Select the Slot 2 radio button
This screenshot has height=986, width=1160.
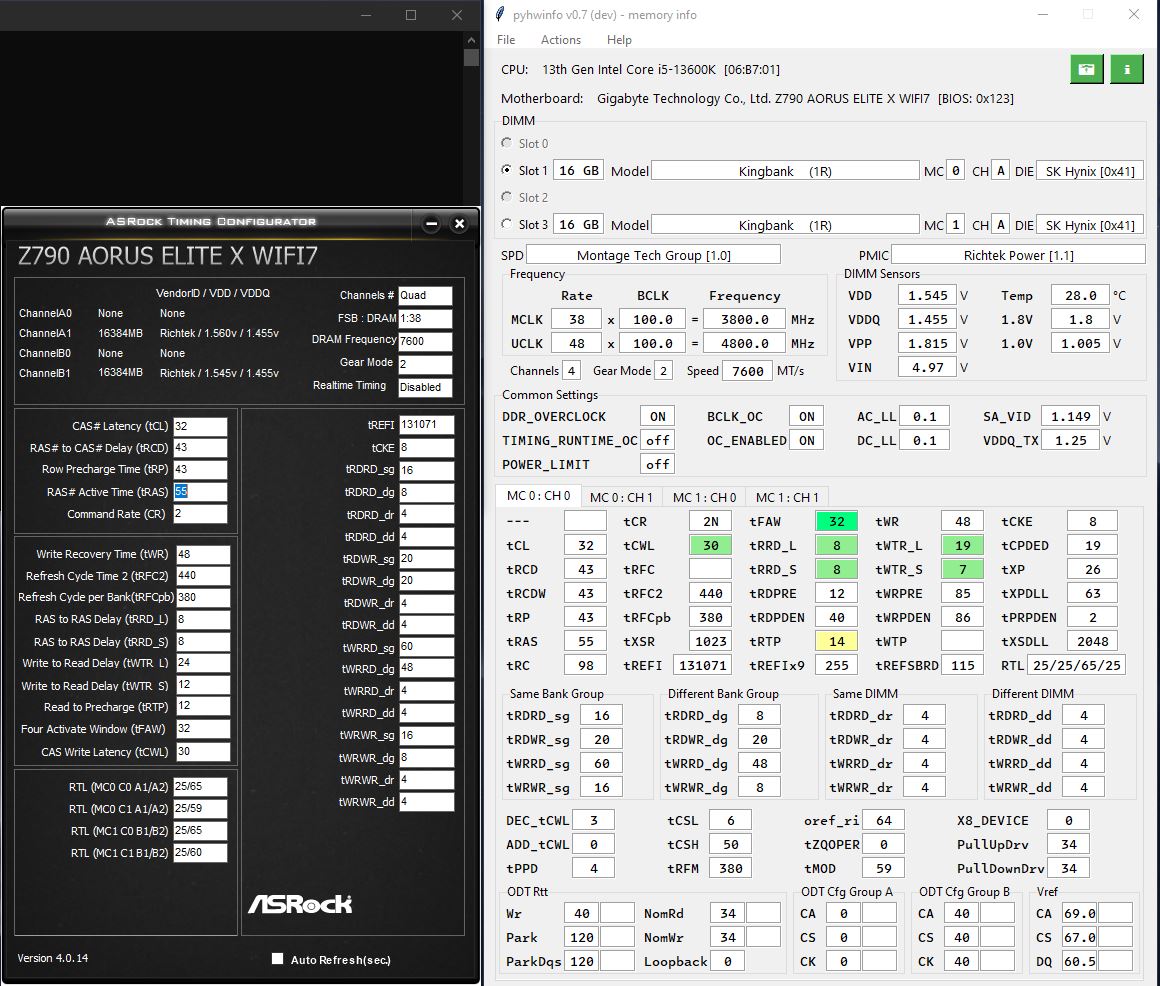(507, 197)
